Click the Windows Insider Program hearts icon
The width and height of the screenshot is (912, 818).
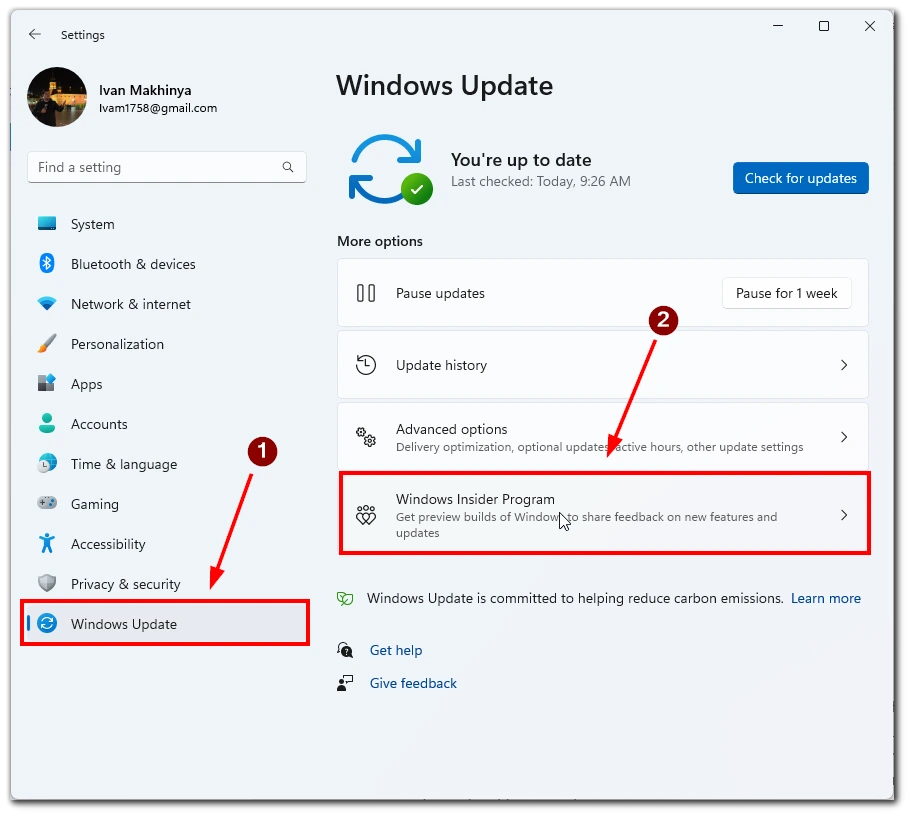366,515
